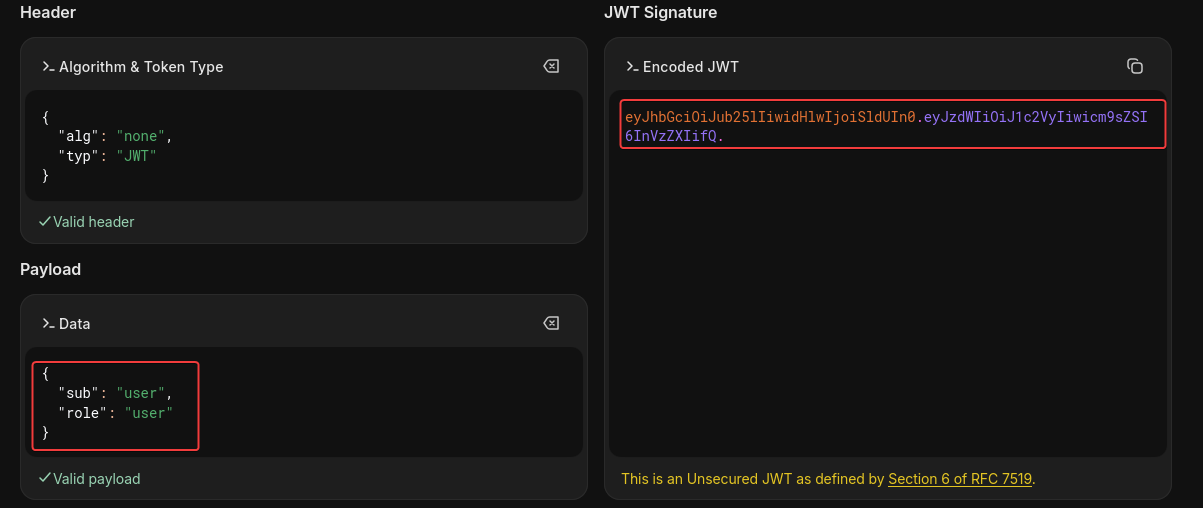
Task: Copy the encoded JWT to clipboard
Action: click(1135, 66)
